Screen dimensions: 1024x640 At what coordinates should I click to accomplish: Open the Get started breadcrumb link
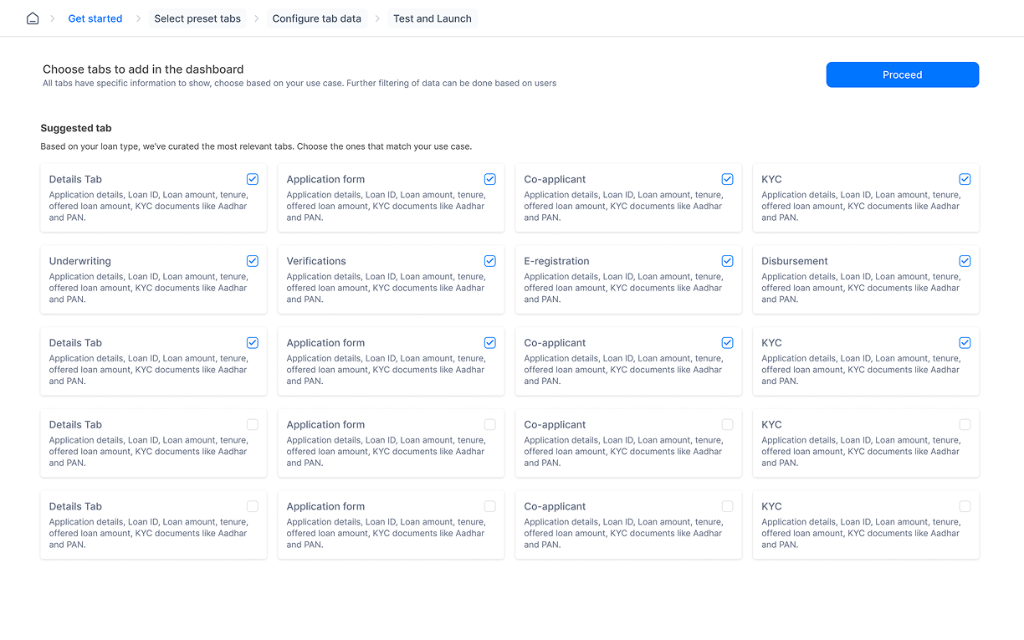click(95, 18)
